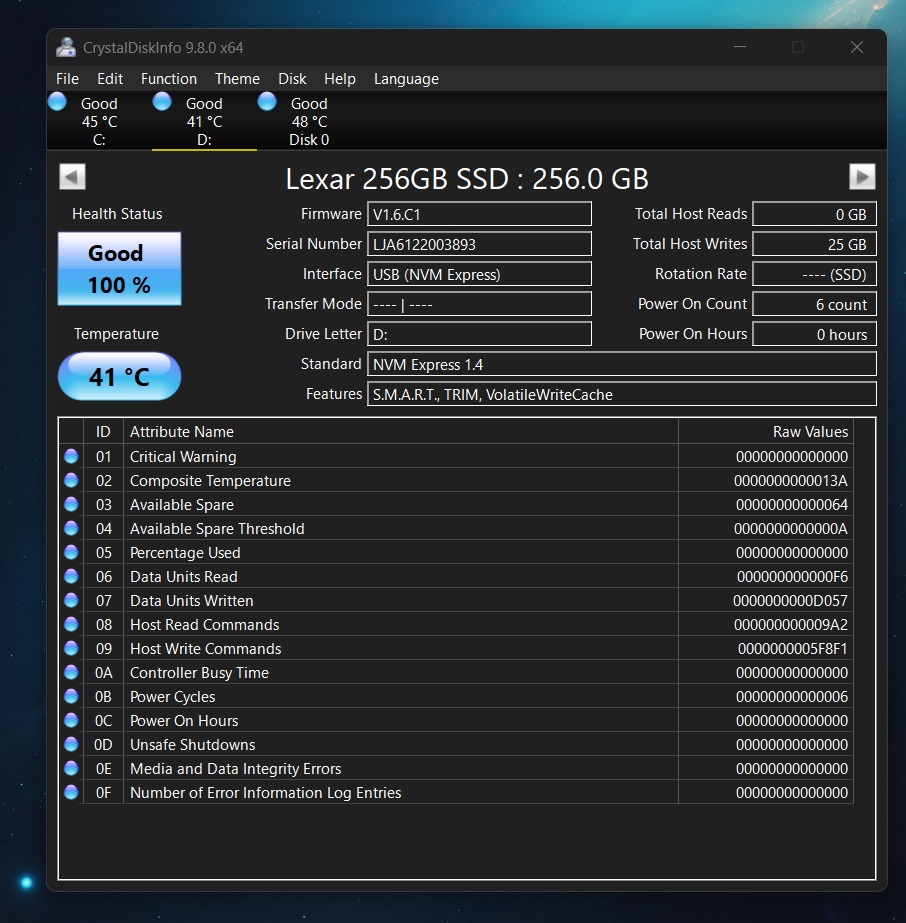Click status dot of Media and Data Integrity Errors
The width and height of the screenshot is (906, 923).
pyautogui.click(x=71, y=768)
